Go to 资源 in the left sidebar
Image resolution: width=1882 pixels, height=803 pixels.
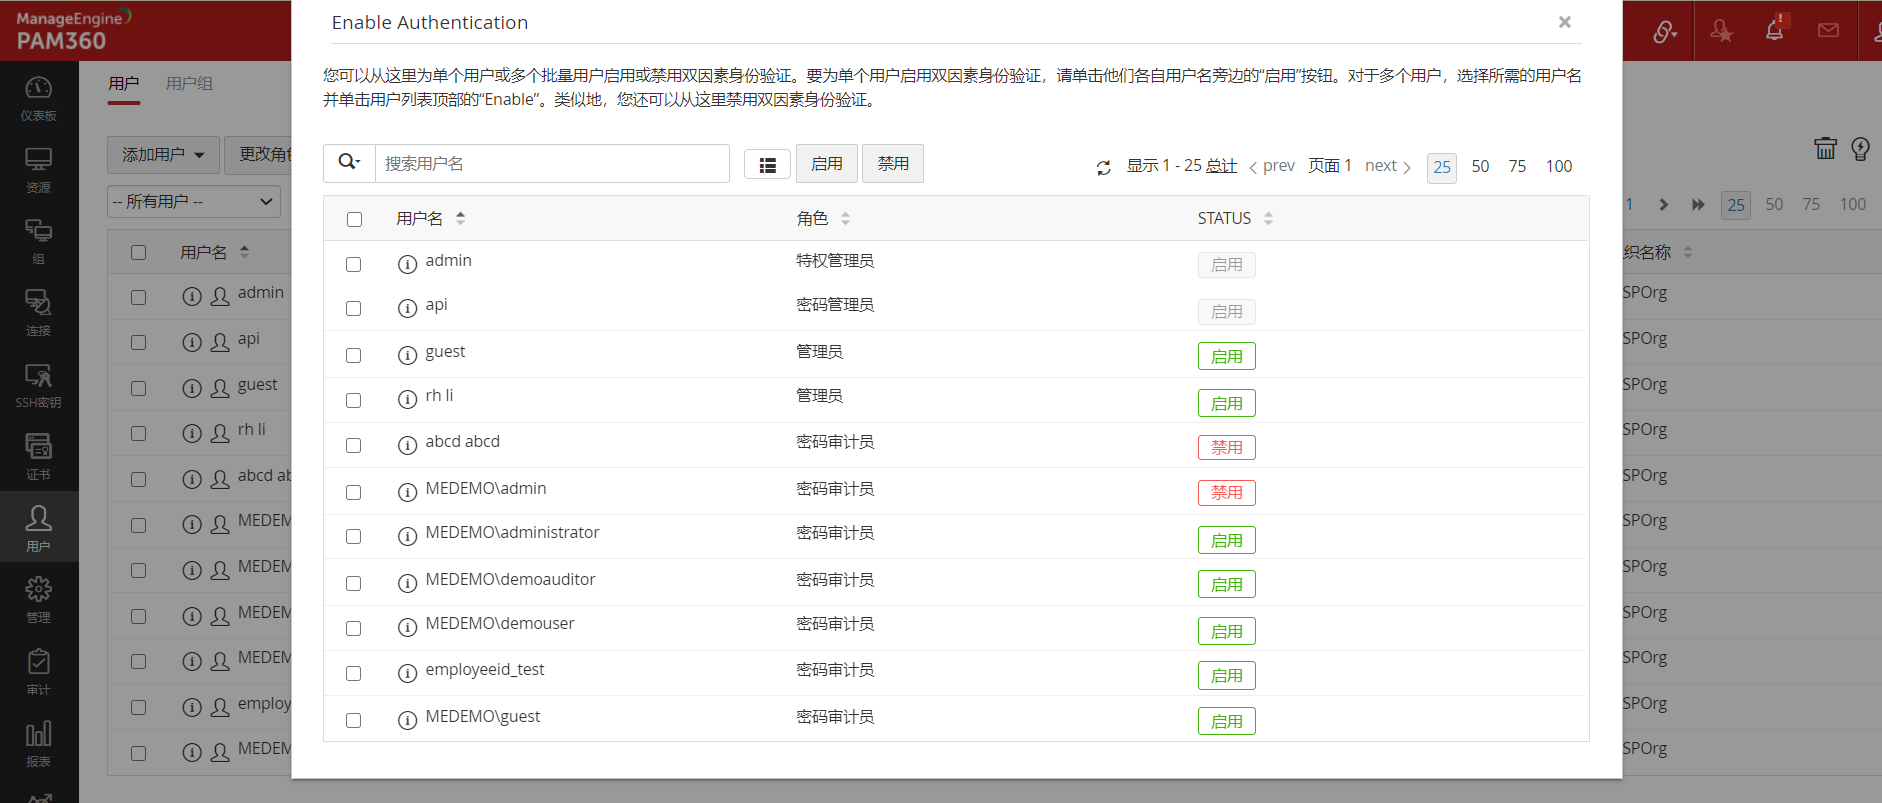point(38,170)
